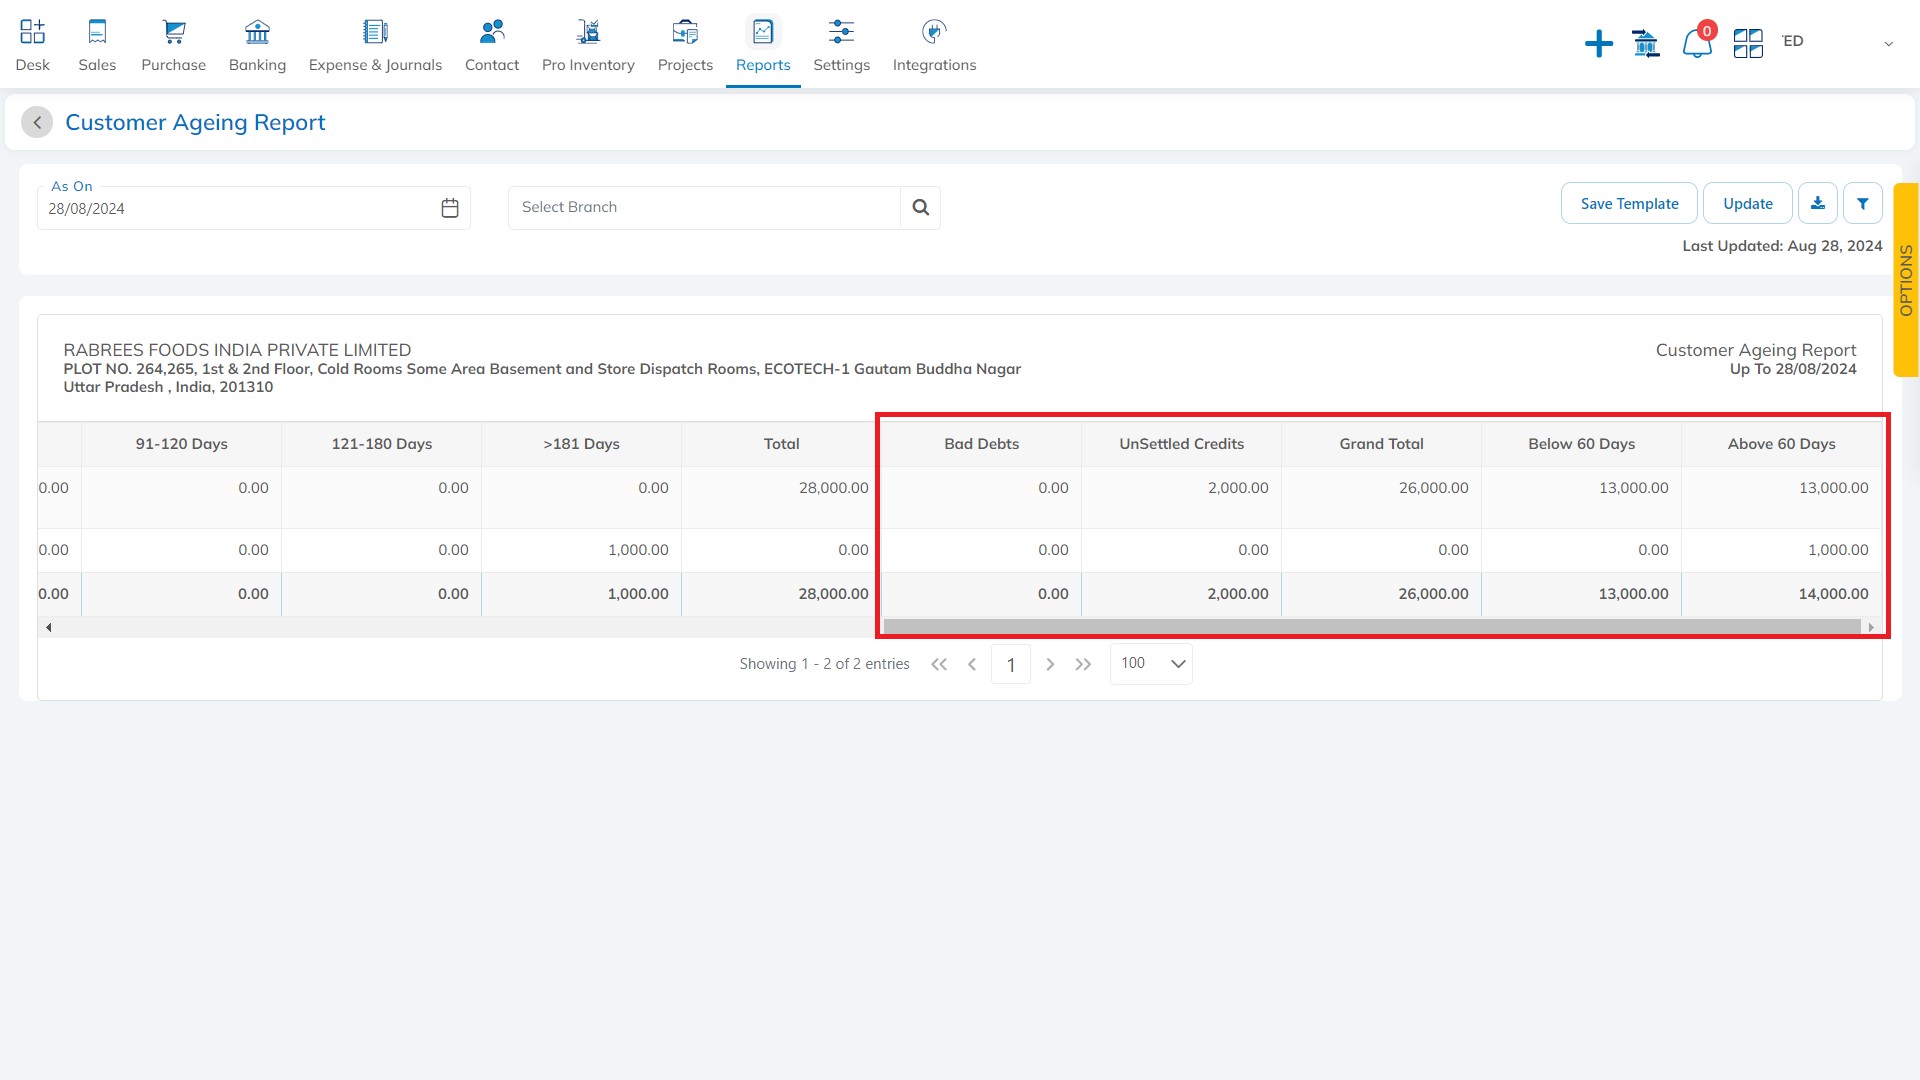Open the Projects module
The height and width of the screenshot is (1080, 1920).
685,45
